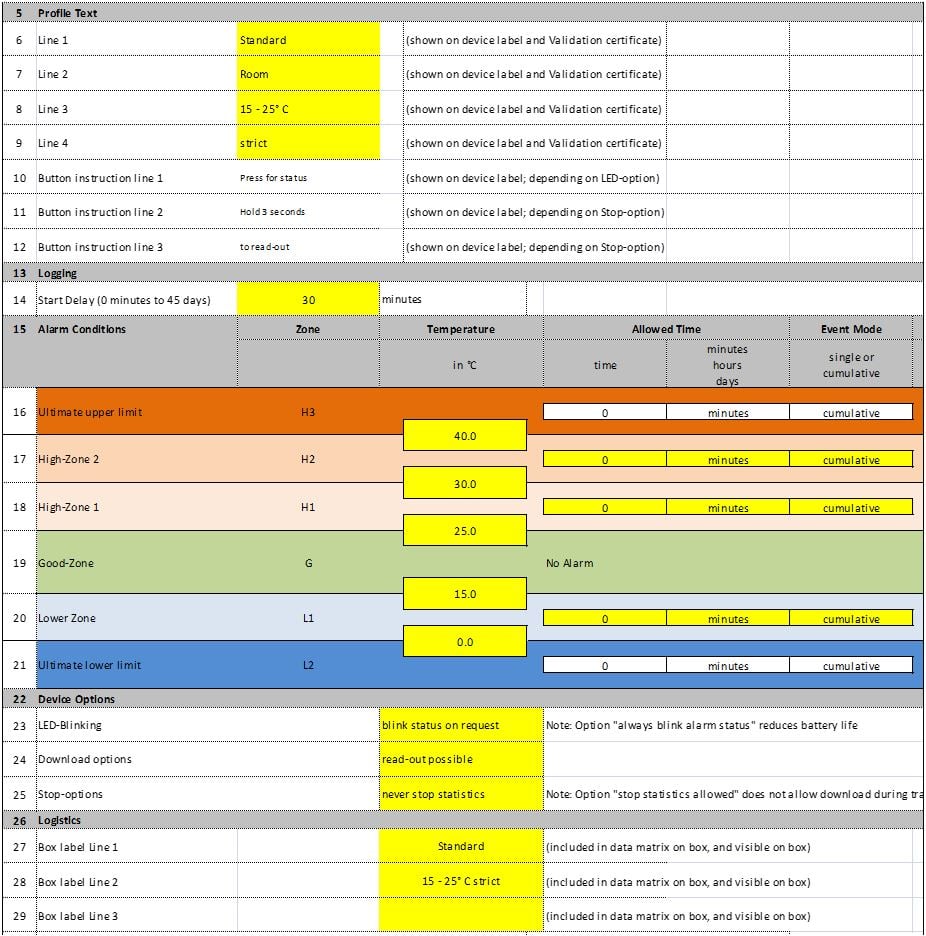The width and height of the screenshot is (926, 936).
Task: Click the 15.0 temperature threshold cell
Action: [x=465, y=594]
